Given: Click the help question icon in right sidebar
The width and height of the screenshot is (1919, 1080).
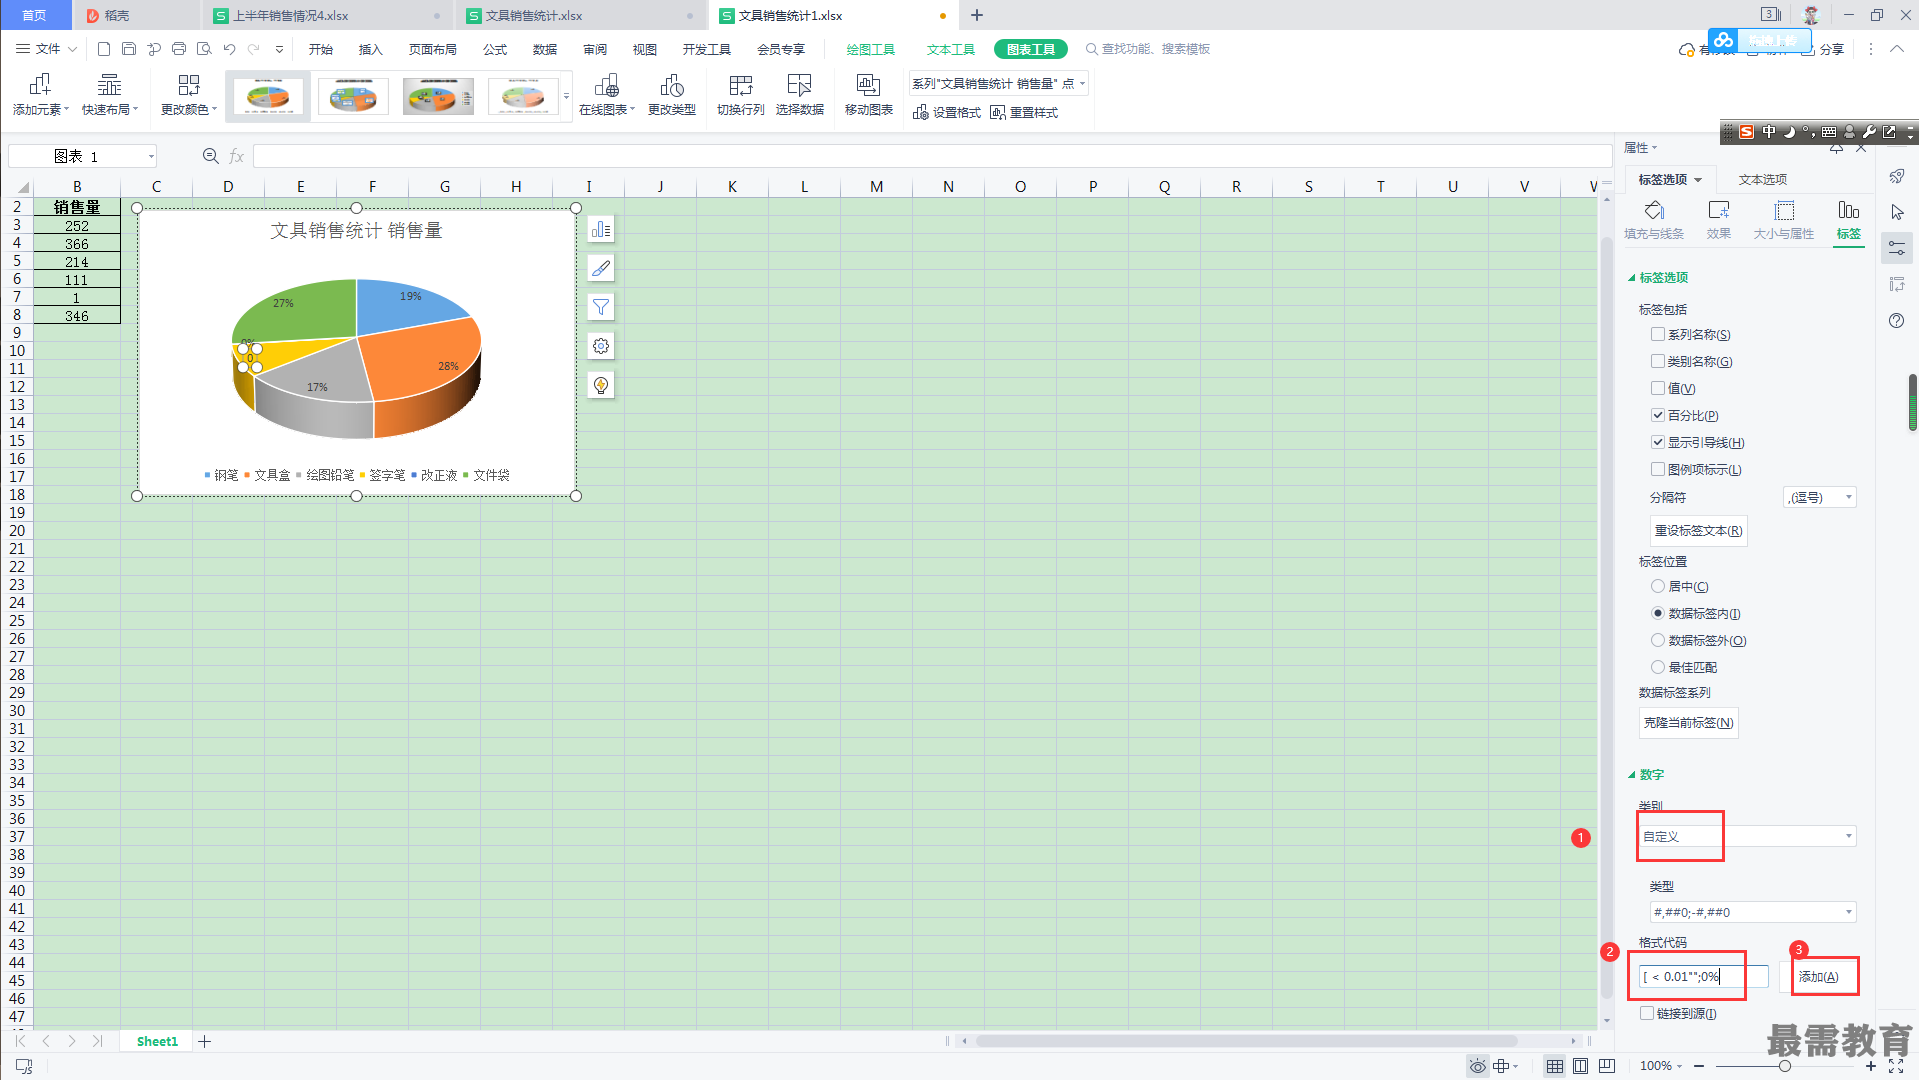Looking at the screenshot, I should point(1897,320).
